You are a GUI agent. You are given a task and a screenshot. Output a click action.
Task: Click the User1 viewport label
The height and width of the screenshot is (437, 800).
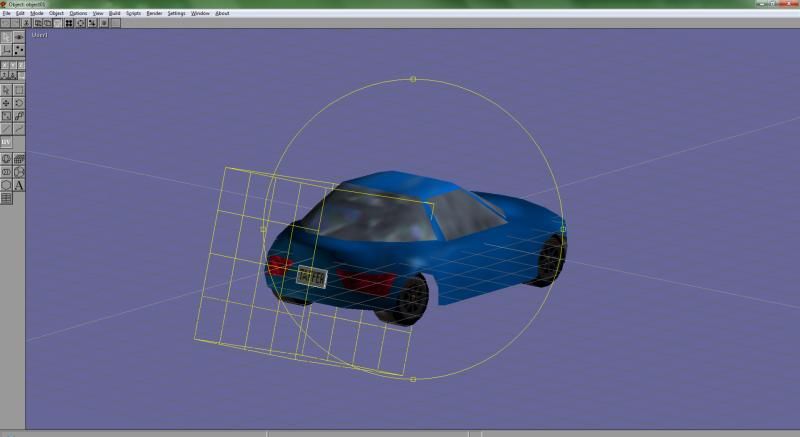(40, 34)
